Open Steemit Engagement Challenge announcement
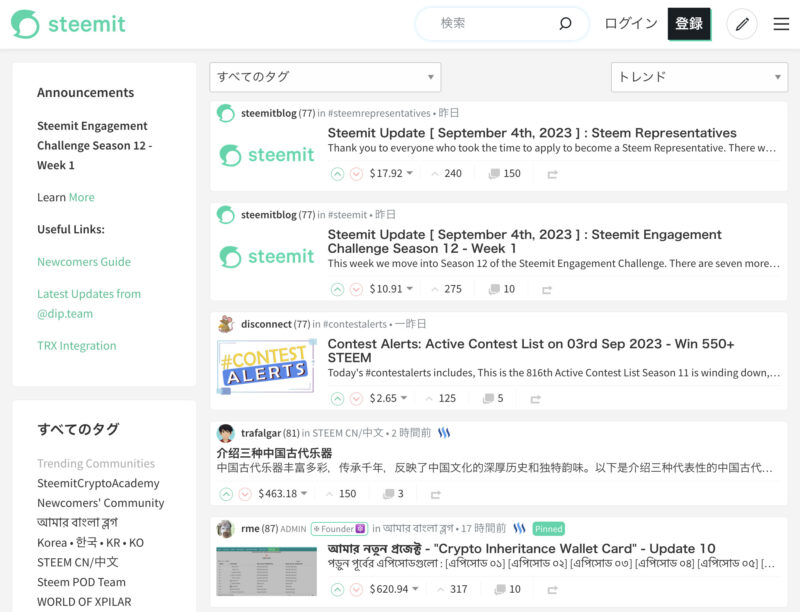Screen dimensions: 800x612 click(94, 145)
